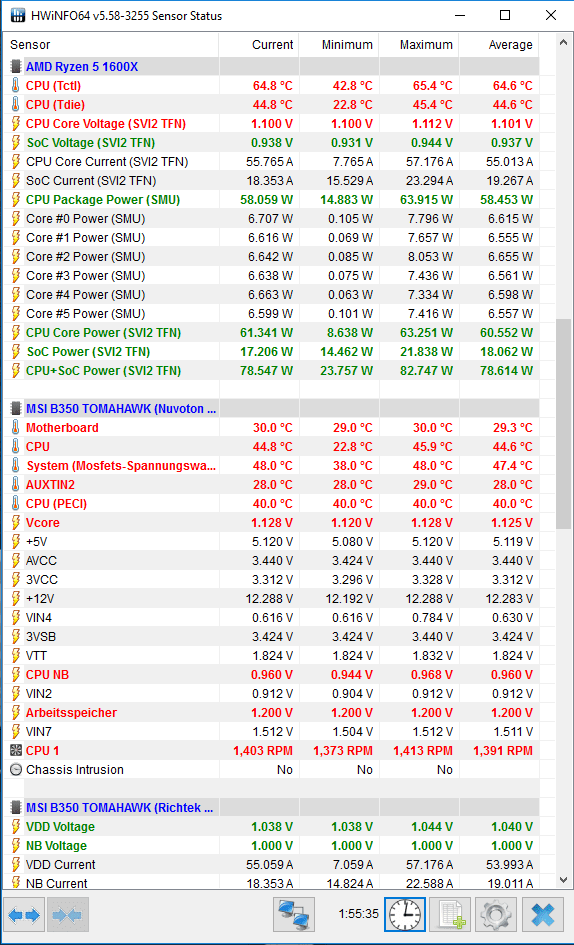Click the thermometer icon for Motherboard
This screenshot has height=945, width=574.
[x=16, y=428]
